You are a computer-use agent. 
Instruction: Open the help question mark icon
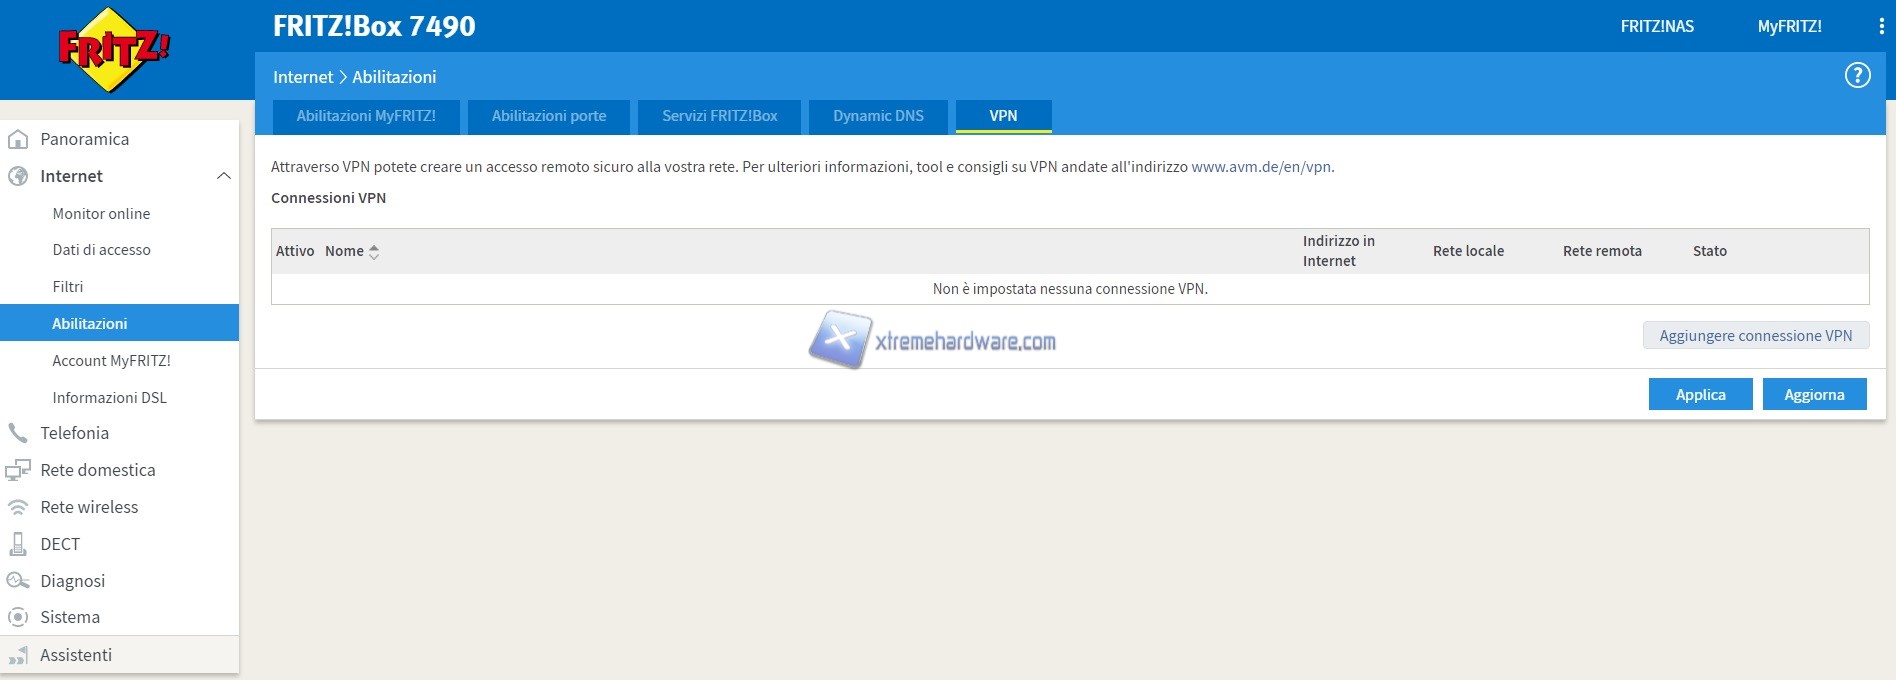[x=1857, y=76]
